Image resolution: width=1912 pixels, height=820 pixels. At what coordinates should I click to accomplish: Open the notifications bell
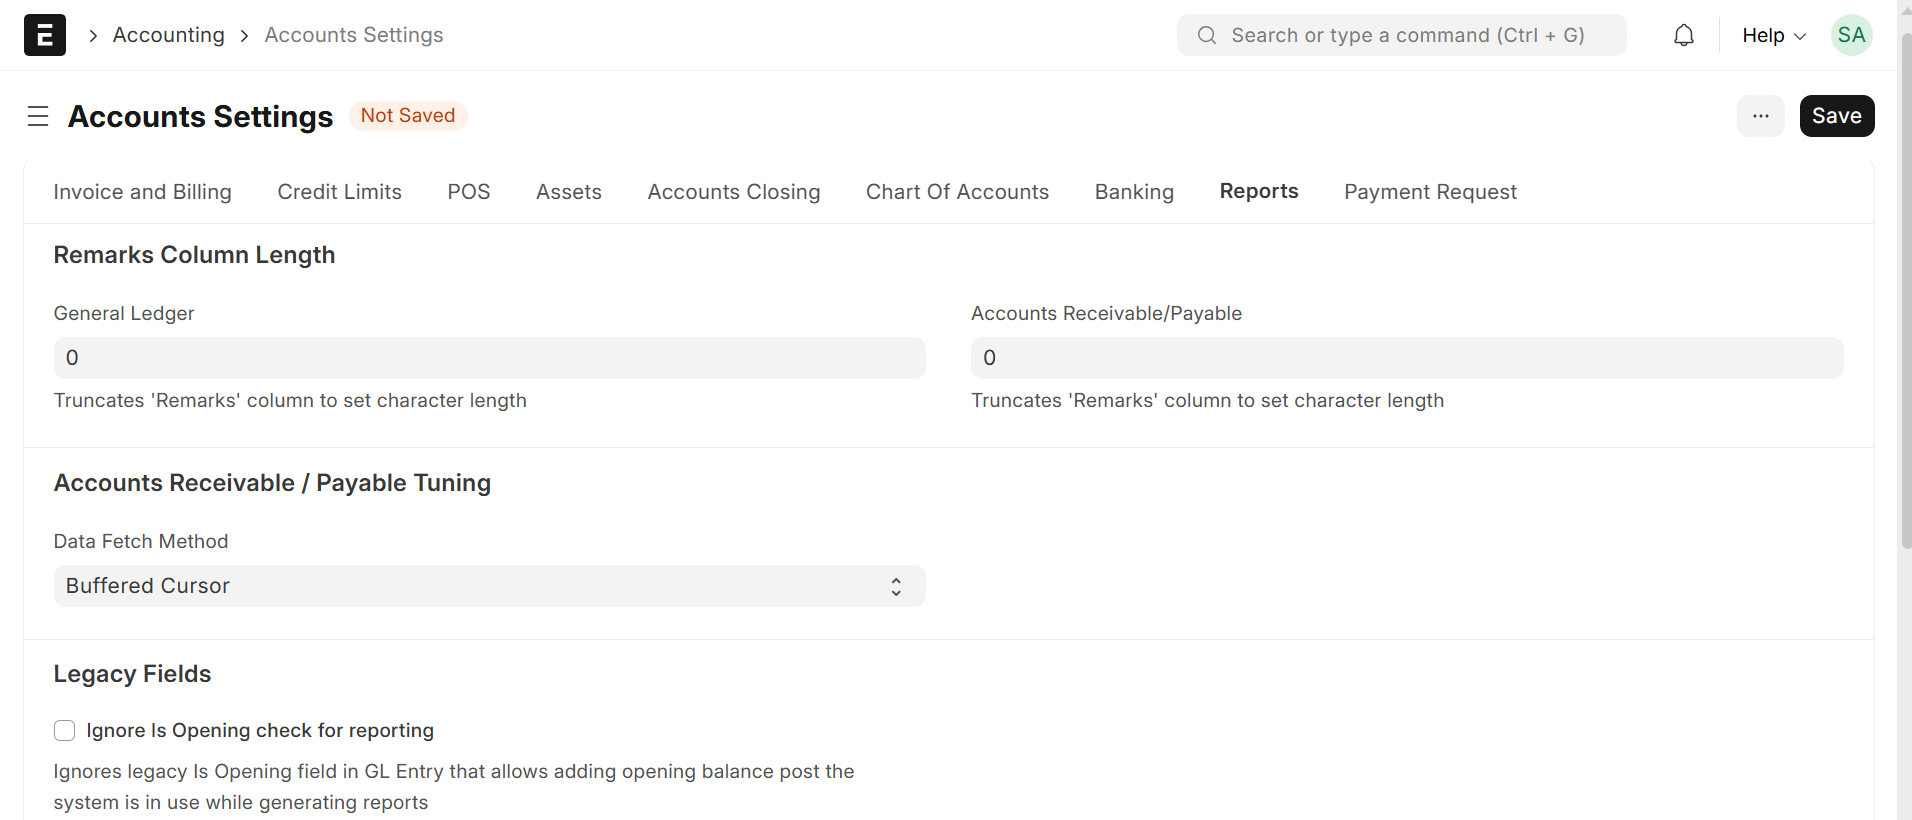1683,35
